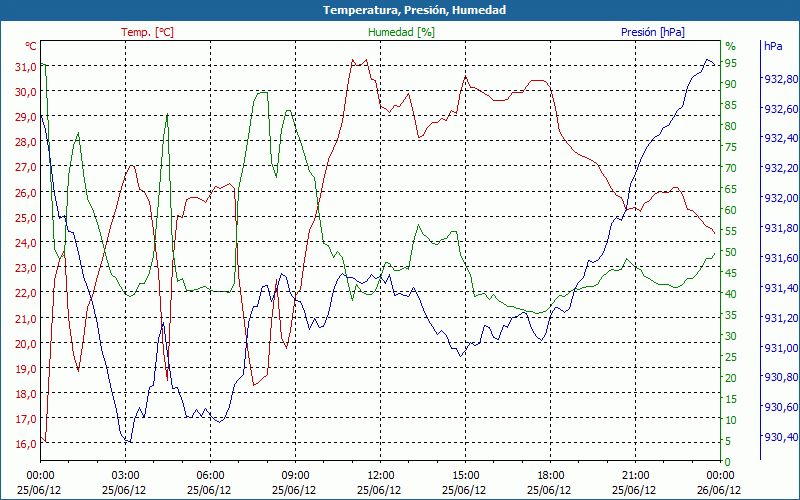Click the 10 humidity axis value
The image size is (800, 500).
(x=731, y=420)
